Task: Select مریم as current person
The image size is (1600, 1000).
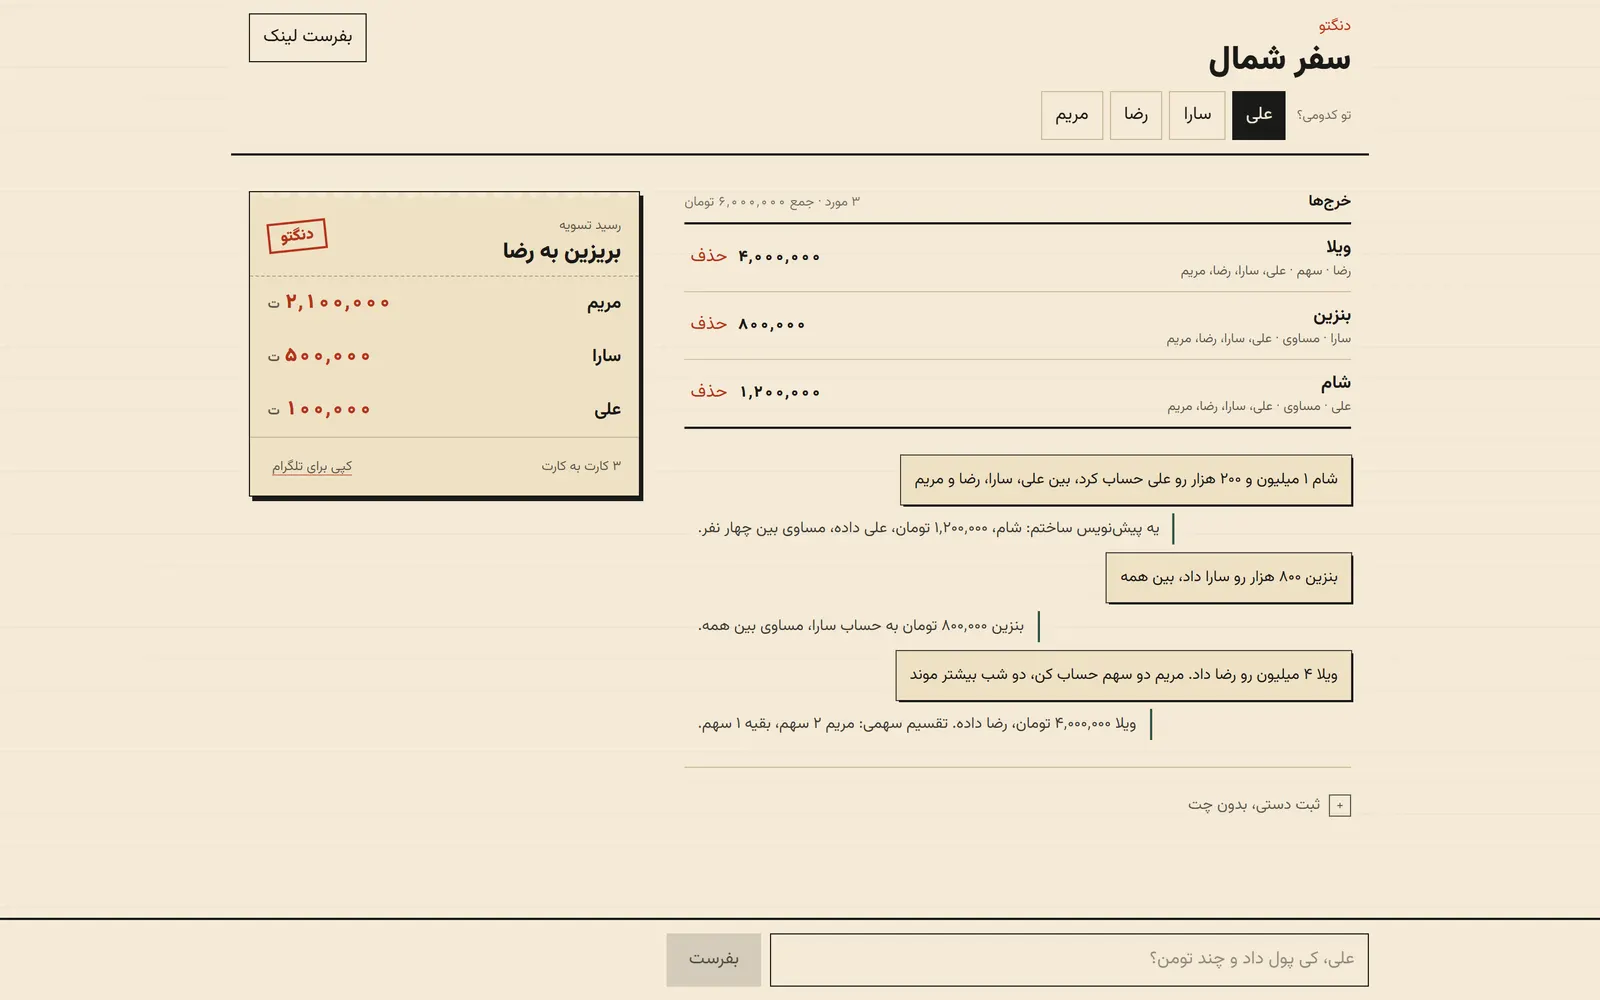Action: 1072,115
